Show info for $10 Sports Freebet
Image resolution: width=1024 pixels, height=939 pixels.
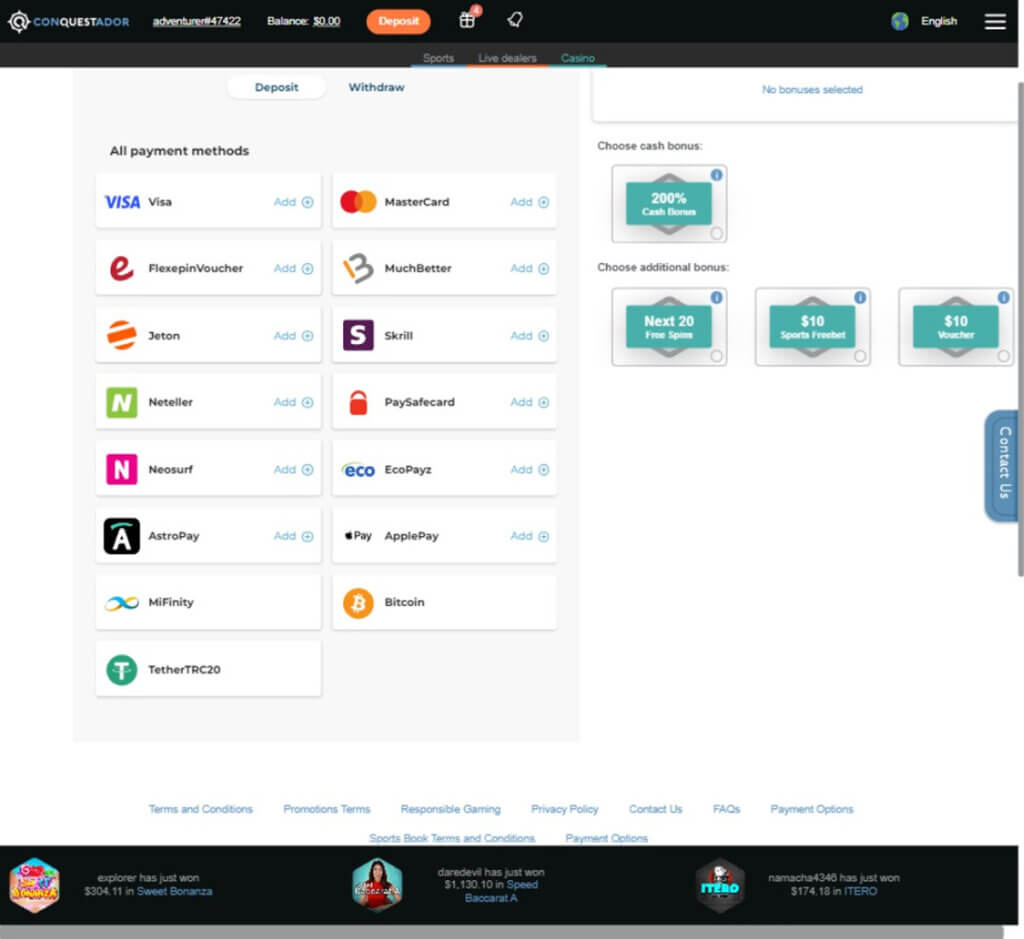pyautogui.click(x=860, y=298)
